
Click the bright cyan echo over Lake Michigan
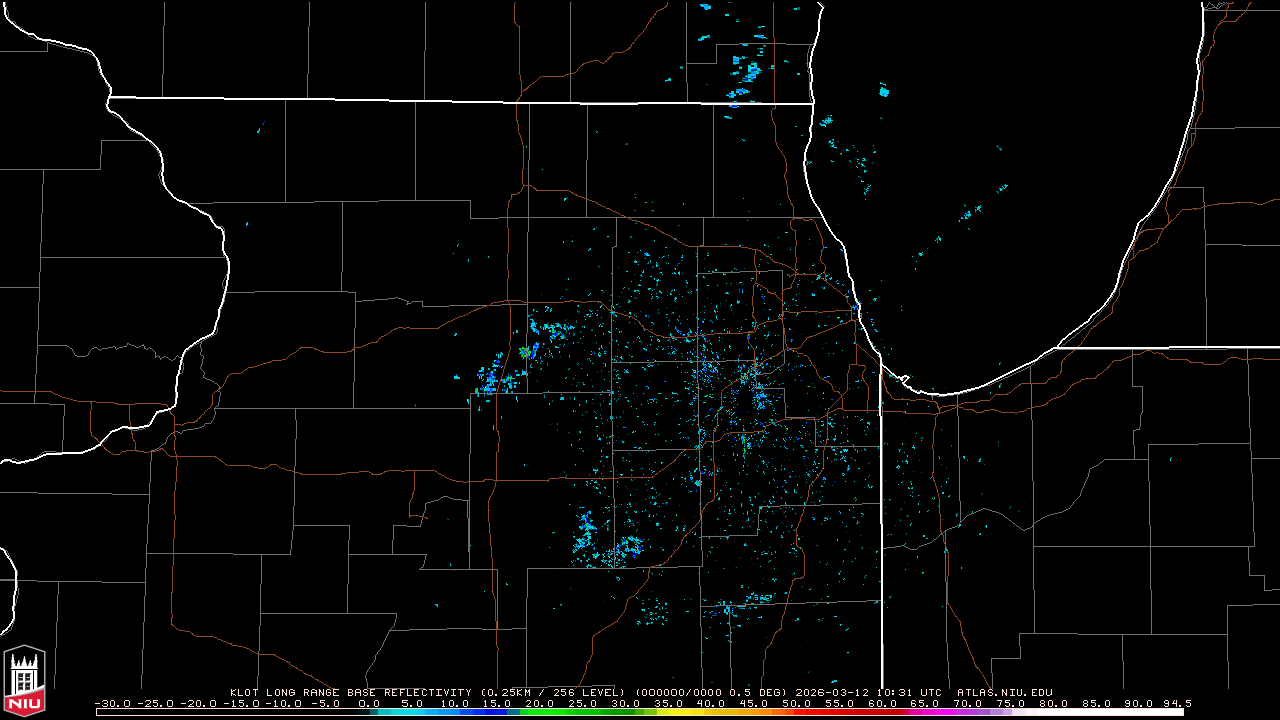pyautogui.click(x=884, y=91)
